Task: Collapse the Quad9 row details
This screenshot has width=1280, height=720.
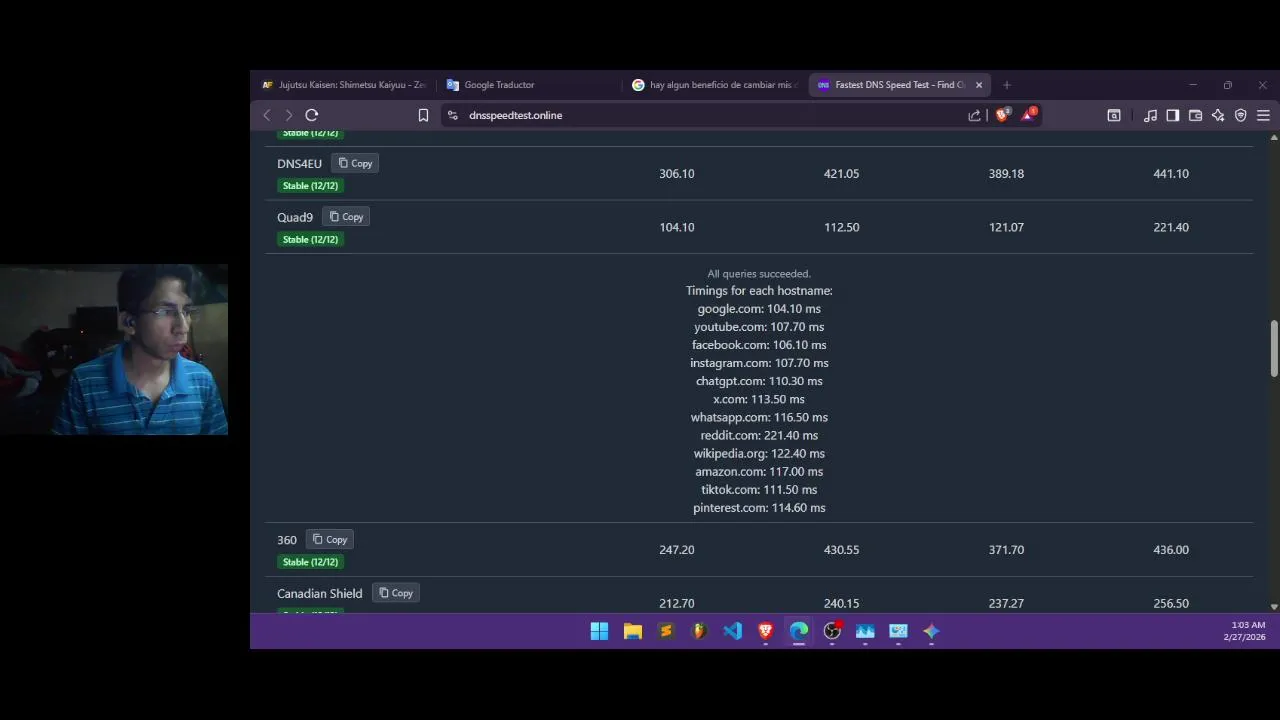Action: pos(759,227)
